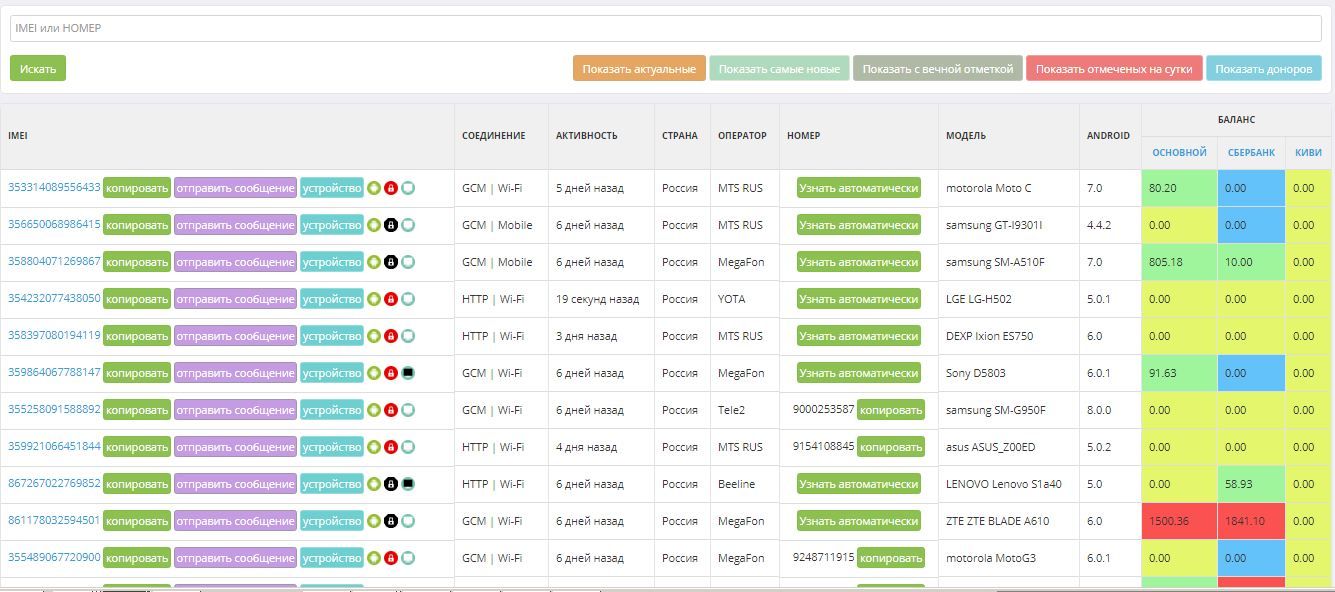Focus the IMEI или НОМЕР search field
Viewport: 1335px width, 592px height.
666,28
